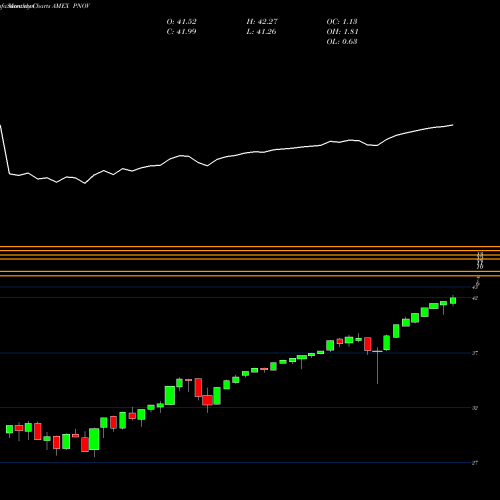Click the 32 price axis label
This screenshot has width=500, height=500.
(x=475, y=408)
